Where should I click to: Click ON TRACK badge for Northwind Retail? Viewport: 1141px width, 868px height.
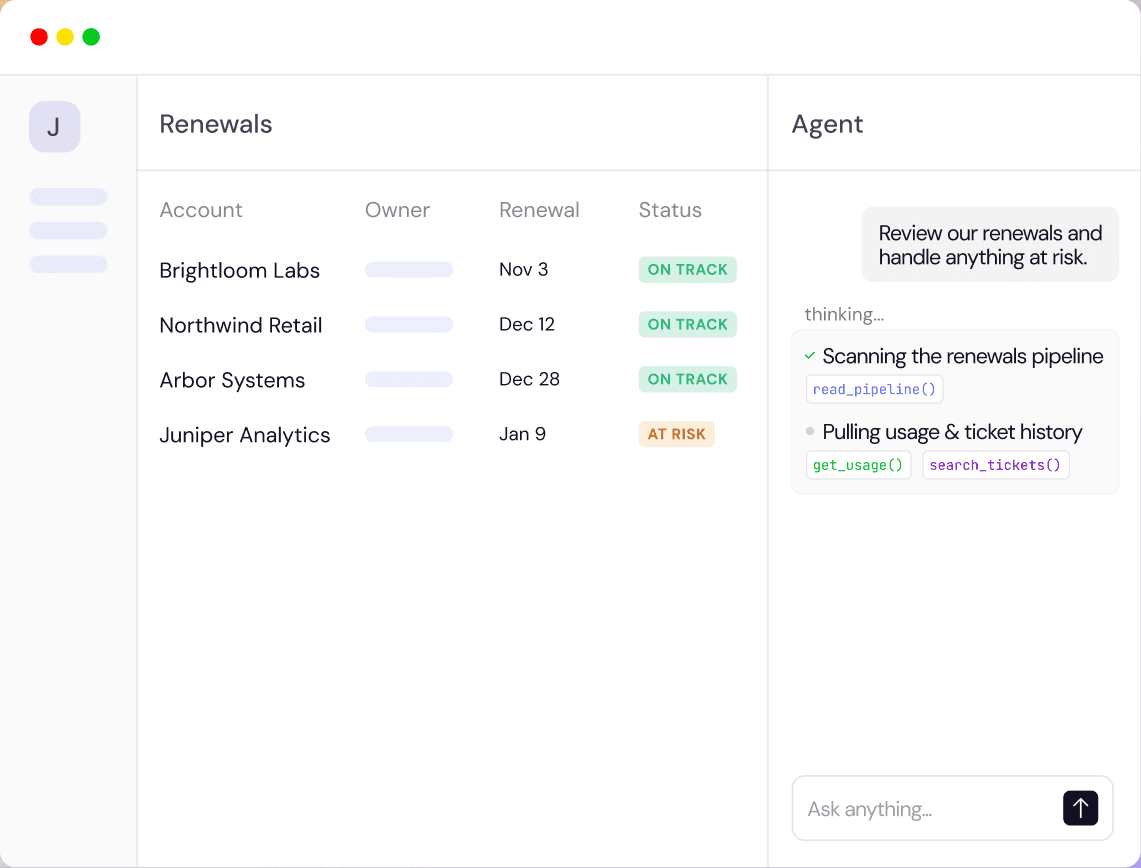[x=688, y=324]
